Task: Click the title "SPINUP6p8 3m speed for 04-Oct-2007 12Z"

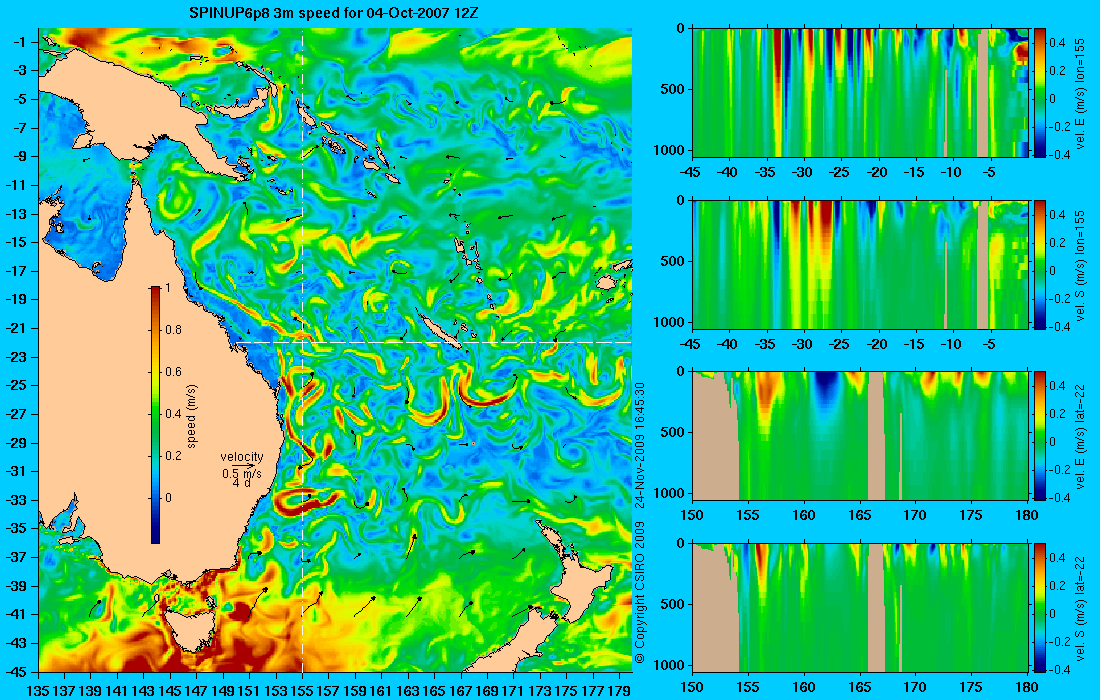Action: point(335,13)
